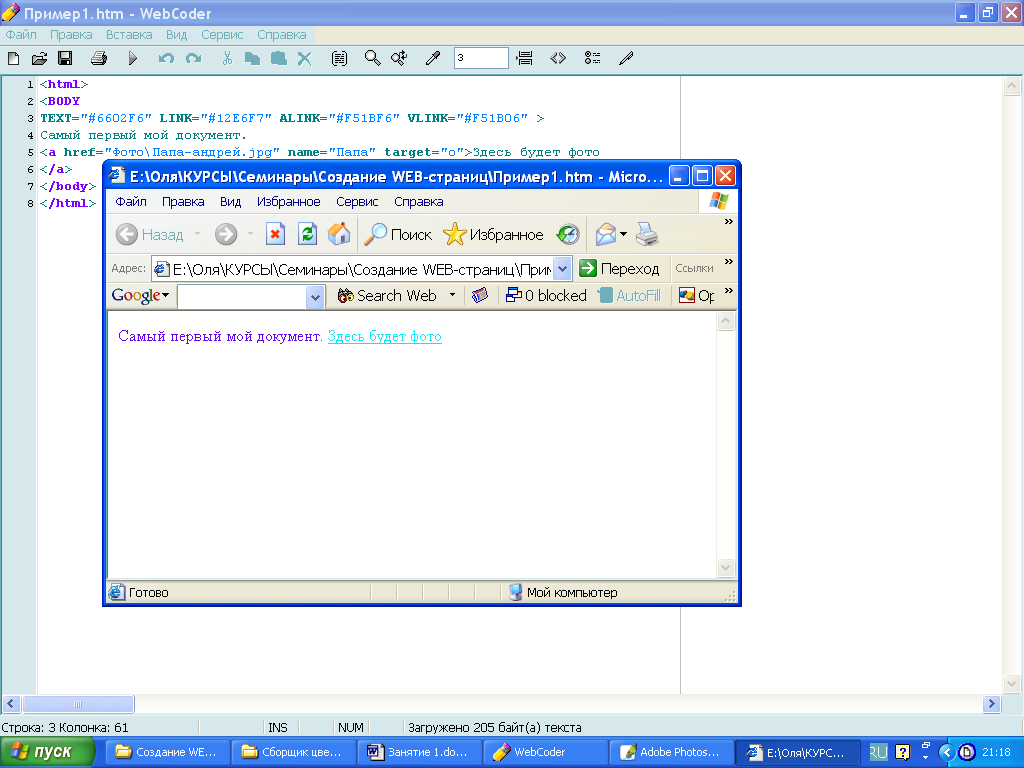Open Справка menu in WebCoder

(281, 35)
